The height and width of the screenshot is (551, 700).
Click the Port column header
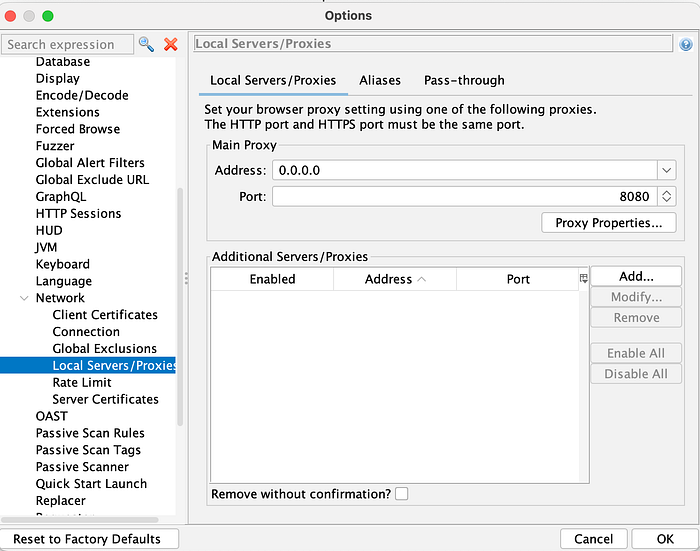coord(518,279)
